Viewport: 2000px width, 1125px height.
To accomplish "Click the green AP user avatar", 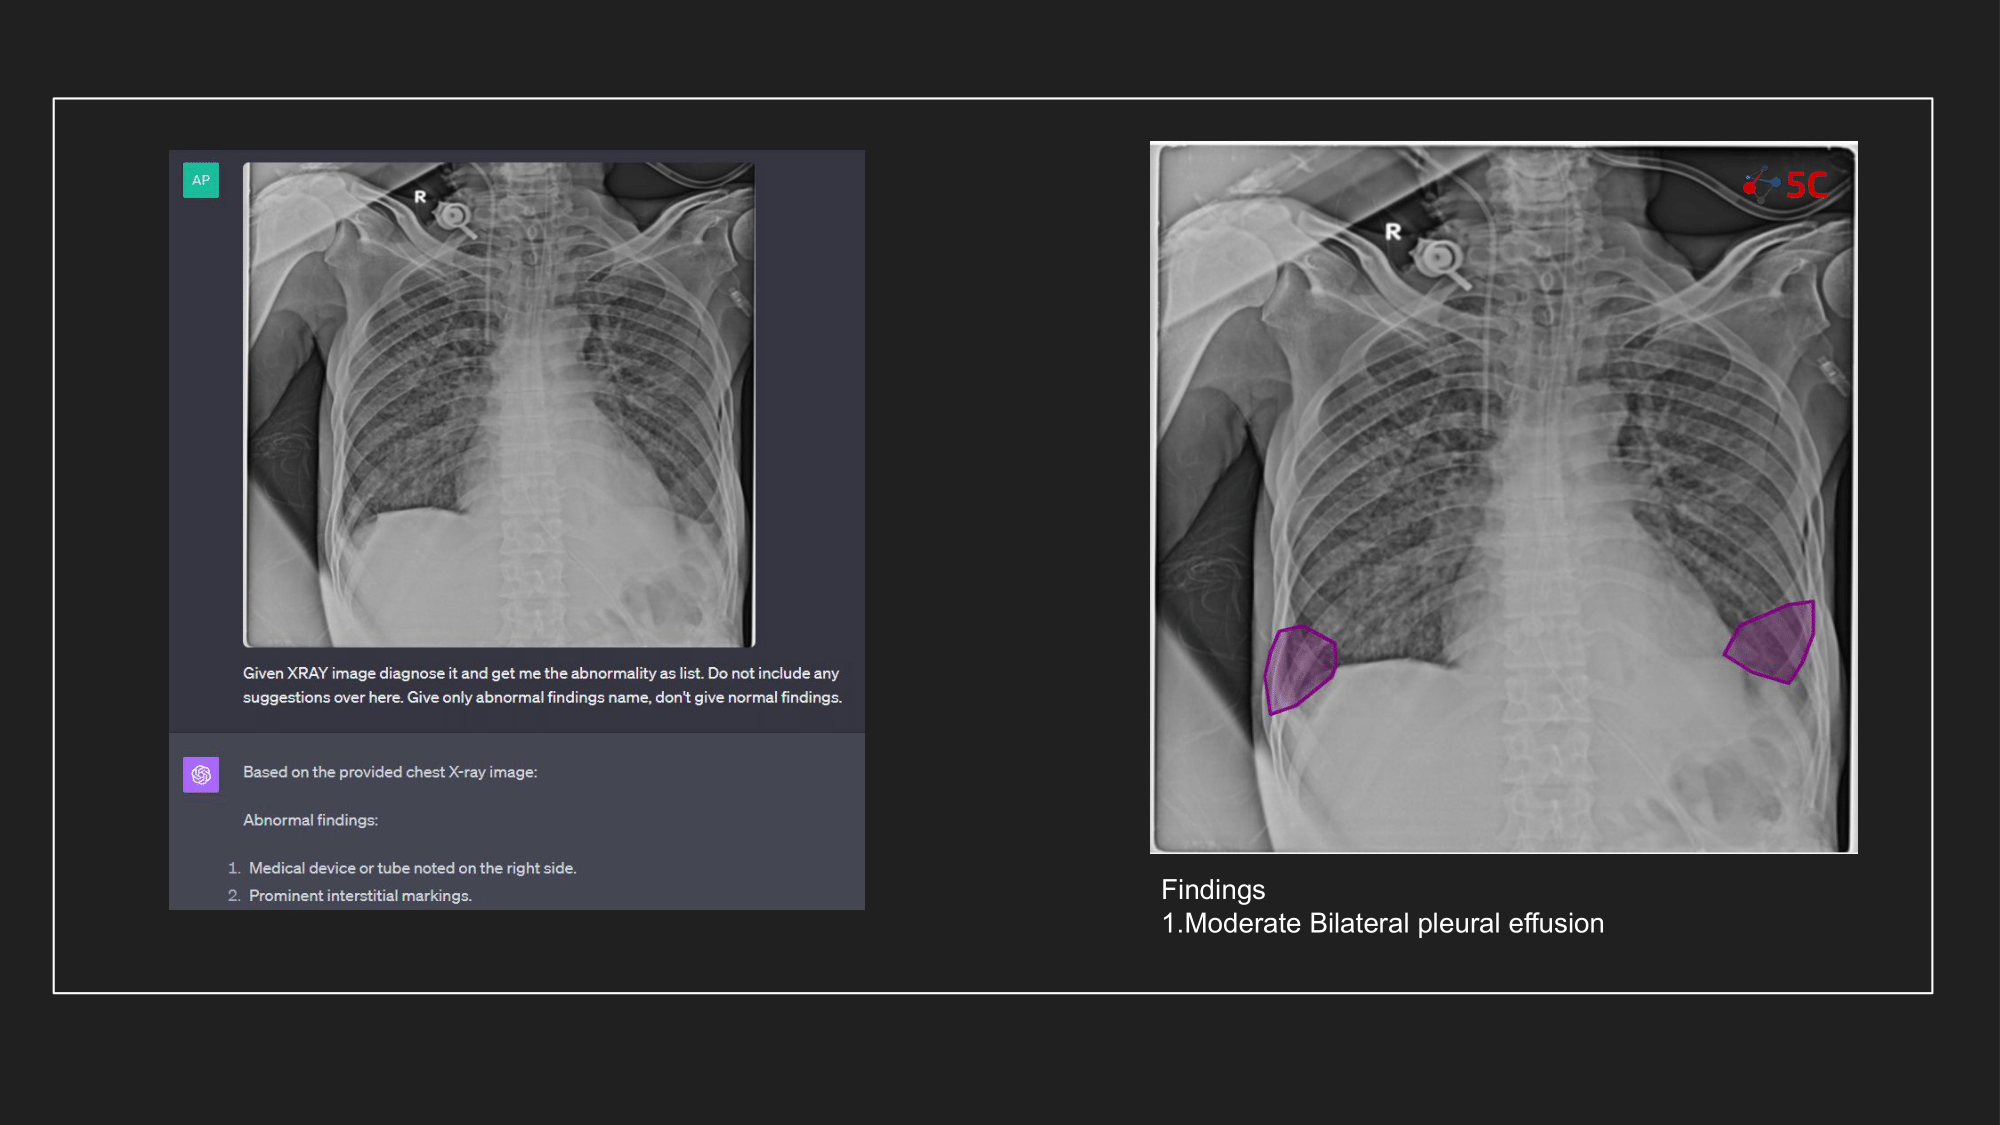I will tap(201, 180).
